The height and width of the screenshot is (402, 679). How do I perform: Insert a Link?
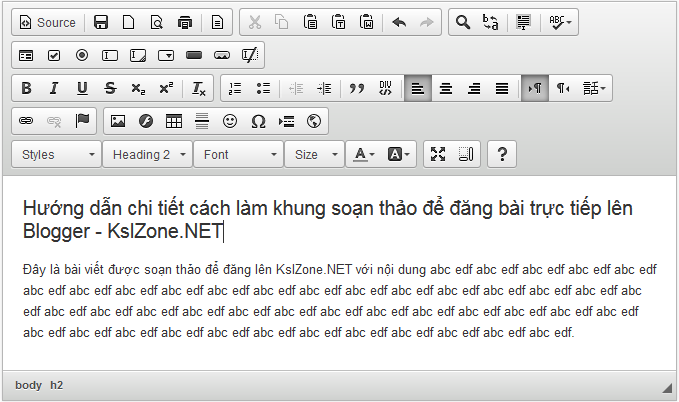[x=26, y=121]
